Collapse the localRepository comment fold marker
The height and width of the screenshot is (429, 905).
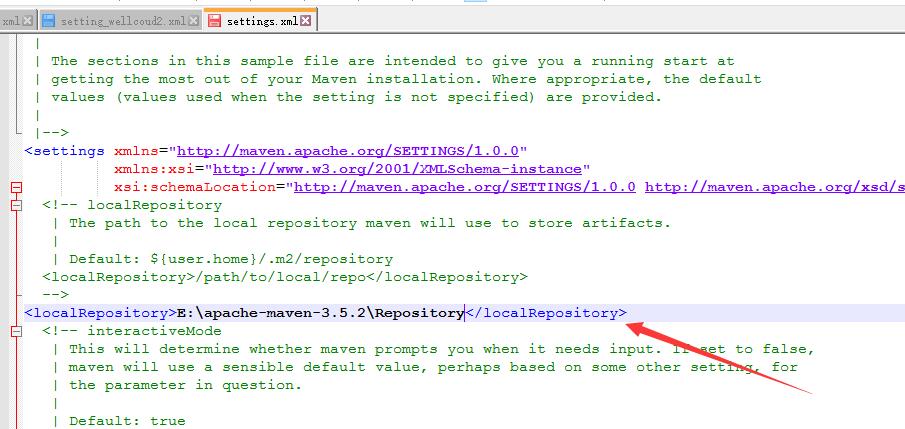pyautogui.click(x=16, y=205)
